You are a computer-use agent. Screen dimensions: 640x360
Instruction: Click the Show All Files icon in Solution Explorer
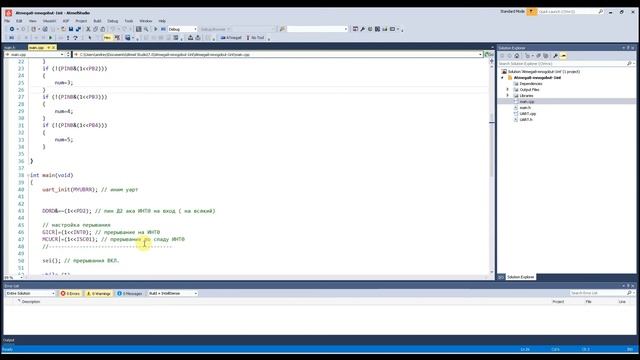[546, 56]
